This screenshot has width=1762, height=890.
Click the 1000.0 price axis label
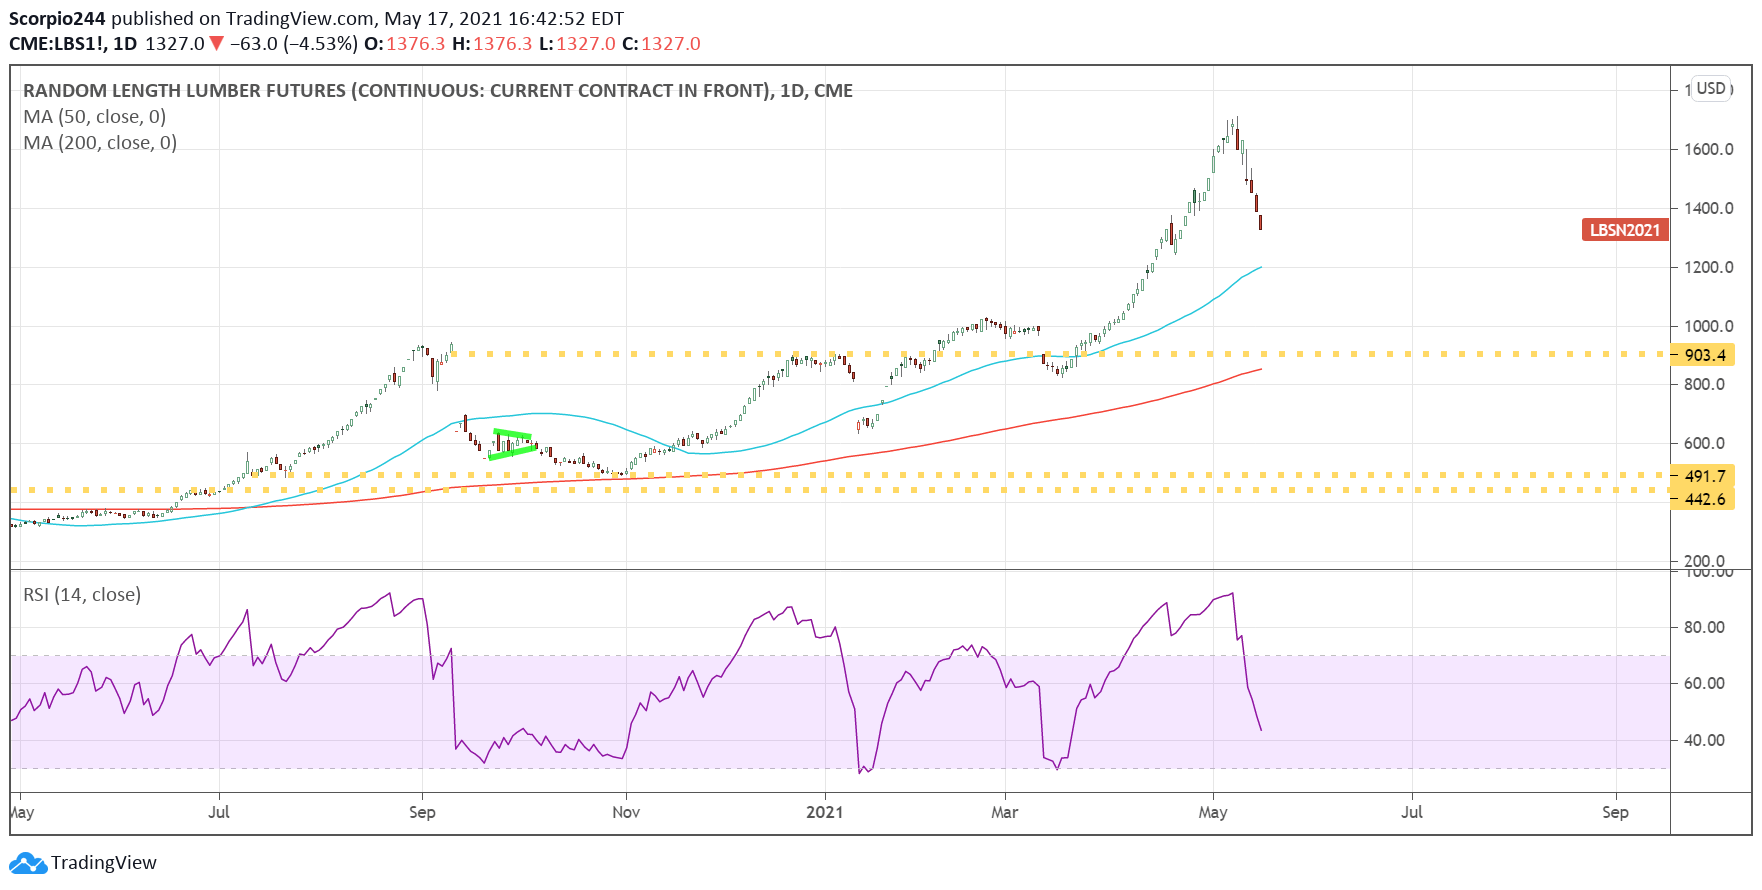[1708, 326]
